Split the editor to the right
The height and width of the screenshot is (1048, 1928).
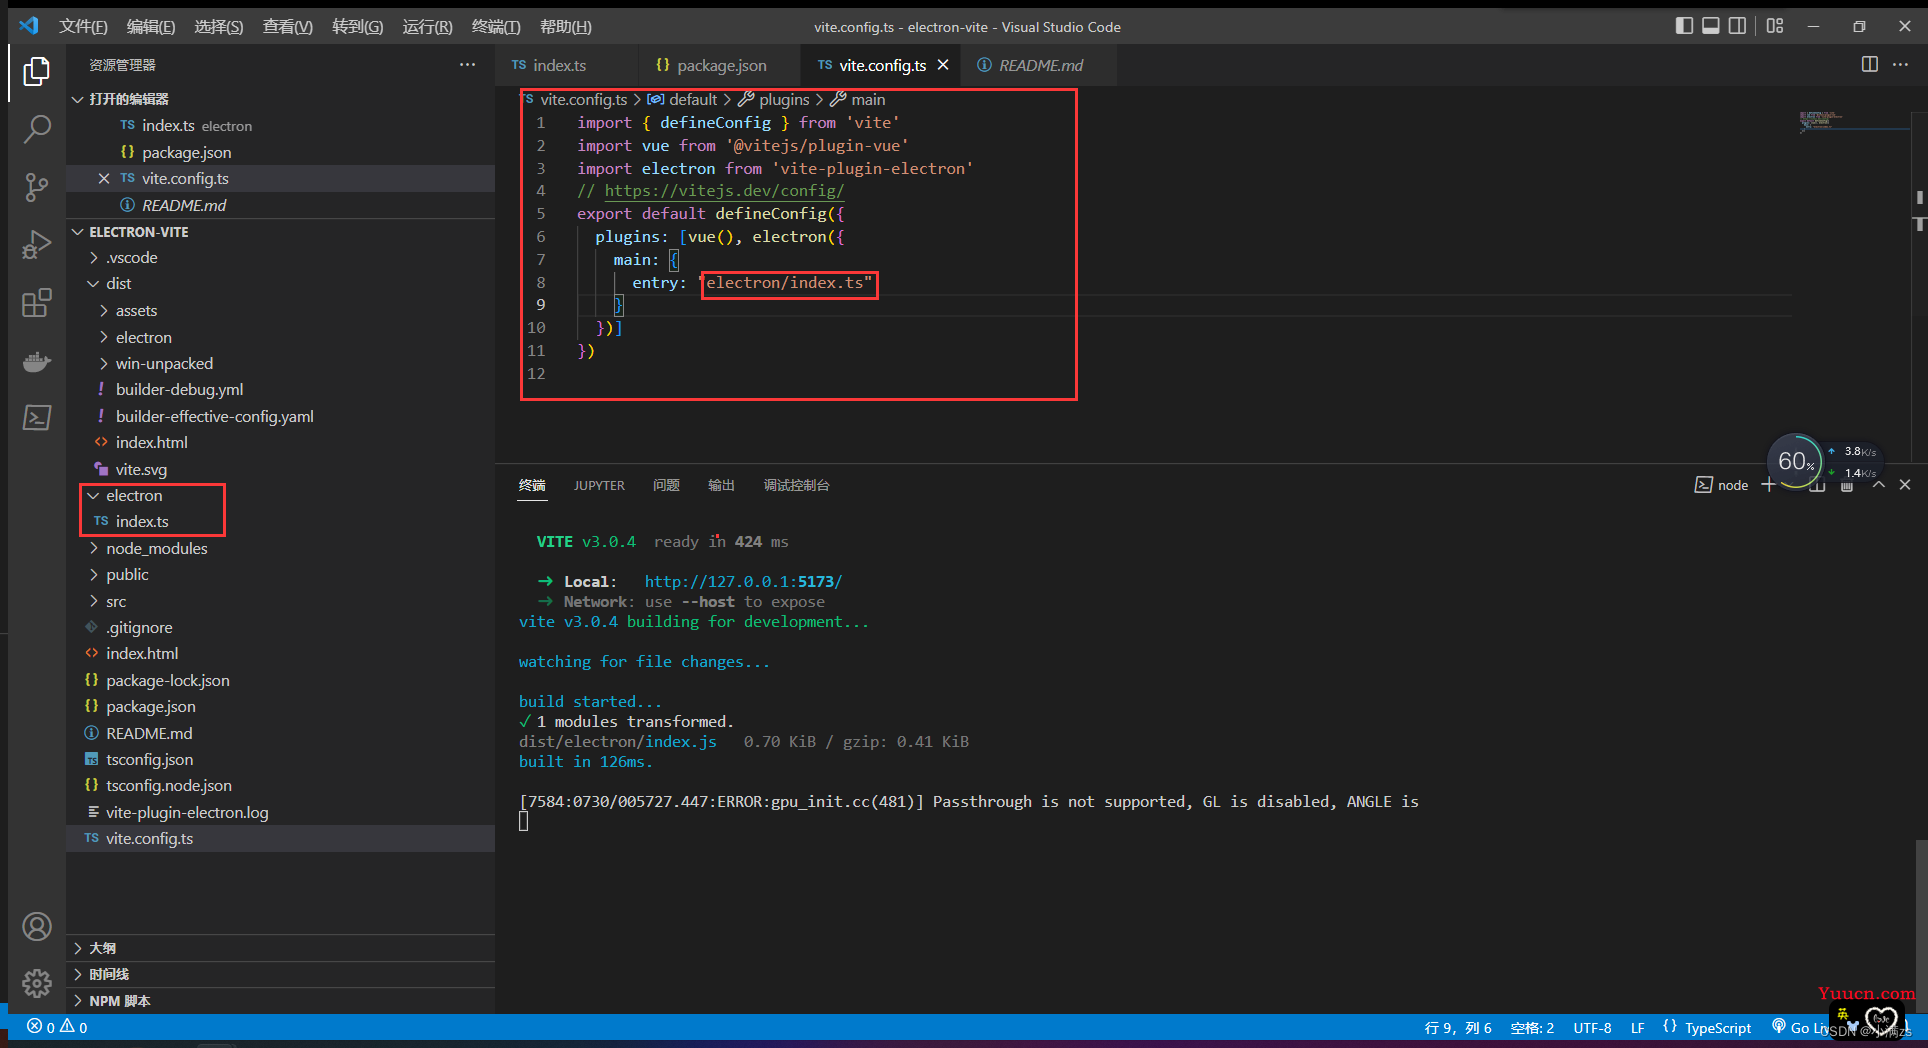tap(1869, 65)
